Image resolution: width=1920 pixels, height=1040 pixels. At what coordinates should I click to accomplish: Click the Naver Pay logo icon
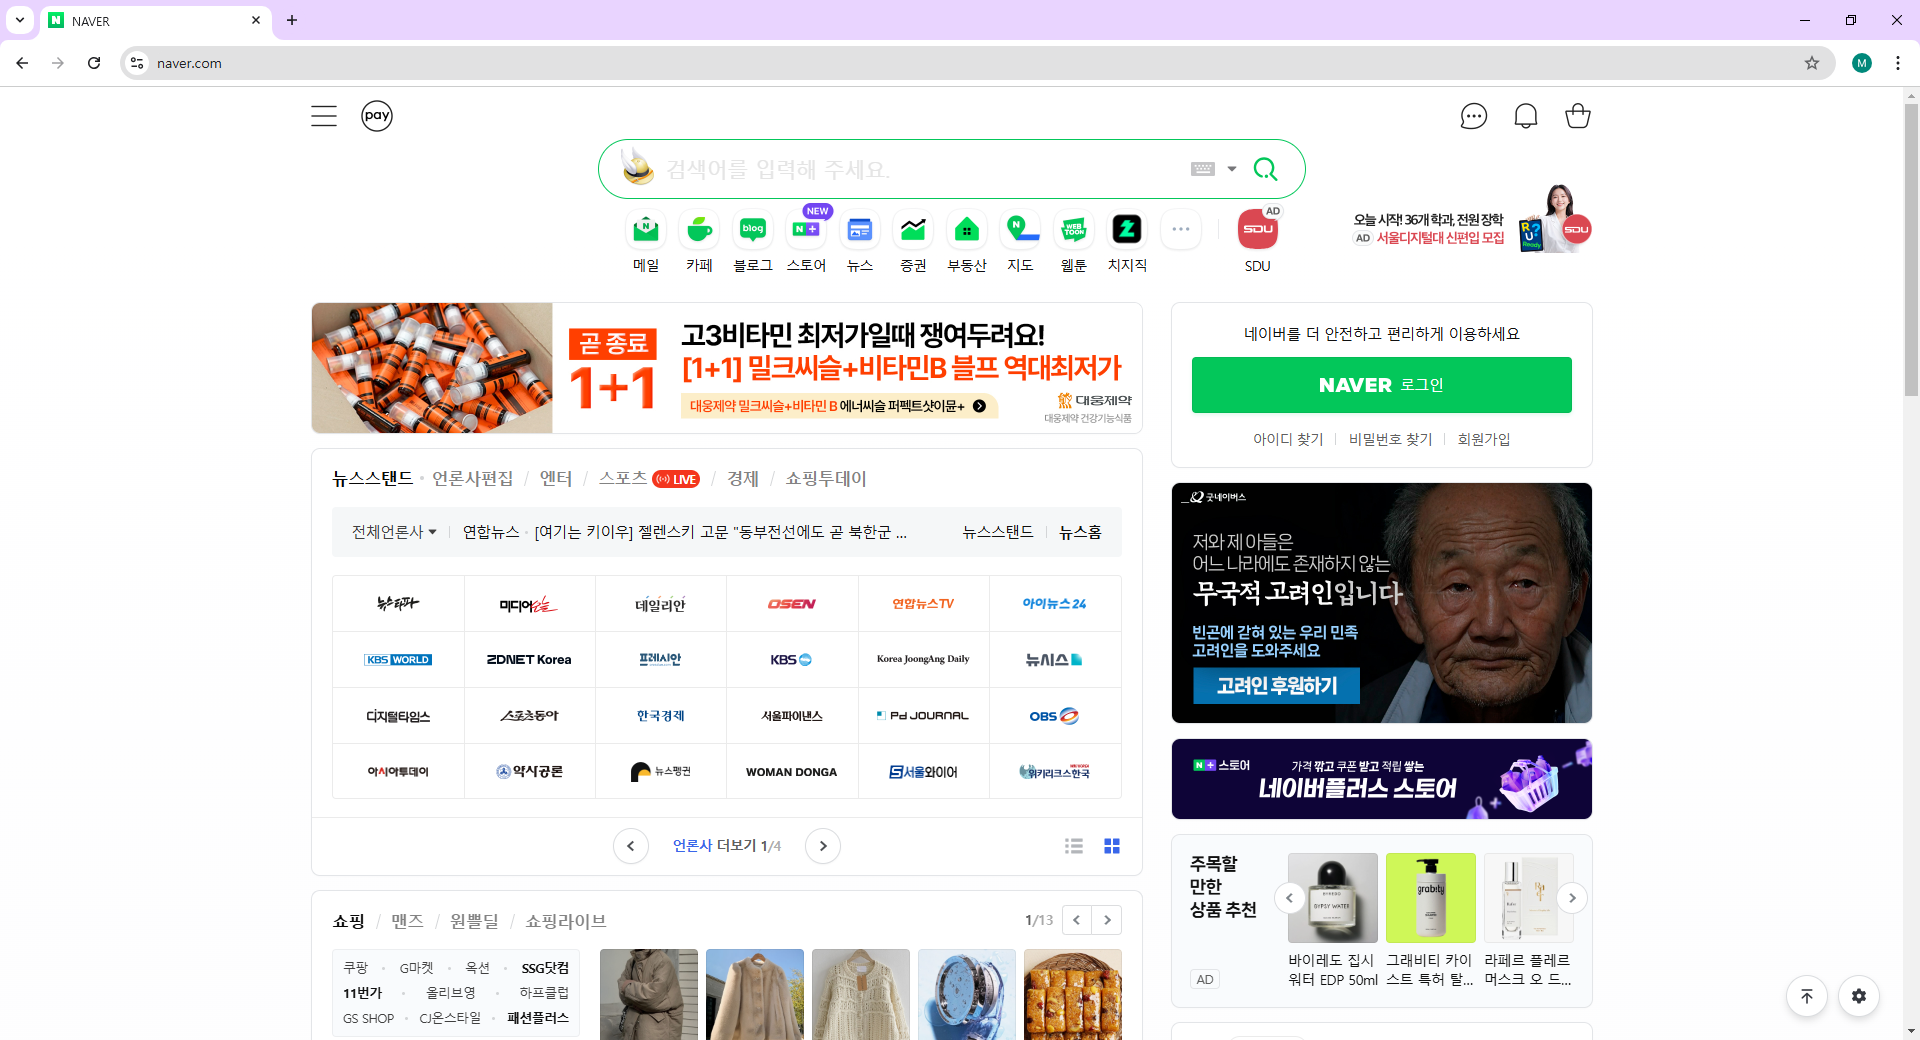pyautogui.click(x=376, y=115)
